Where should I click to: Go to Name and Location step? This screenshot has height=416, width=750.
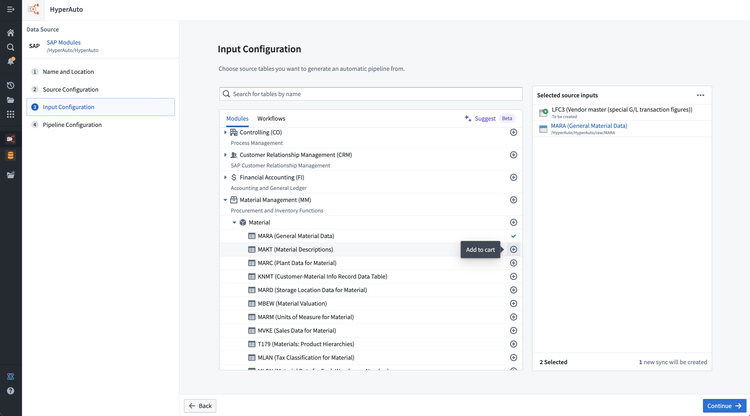coord(100,72)
